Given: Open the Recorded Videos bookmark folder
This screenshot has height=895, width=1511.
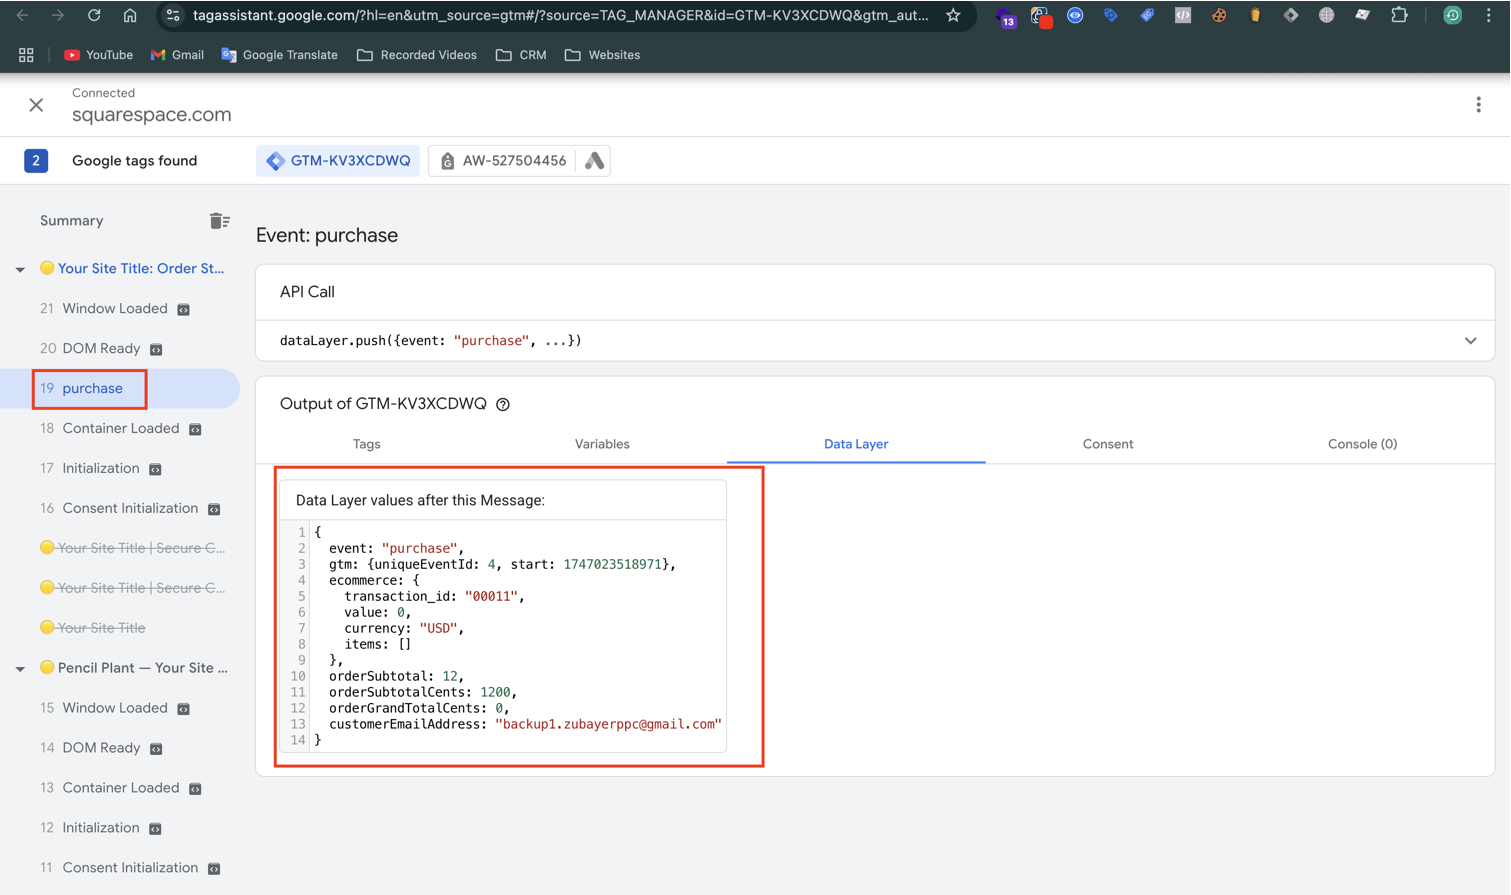Looking at the screenshot, I should (x=417, y=55).
